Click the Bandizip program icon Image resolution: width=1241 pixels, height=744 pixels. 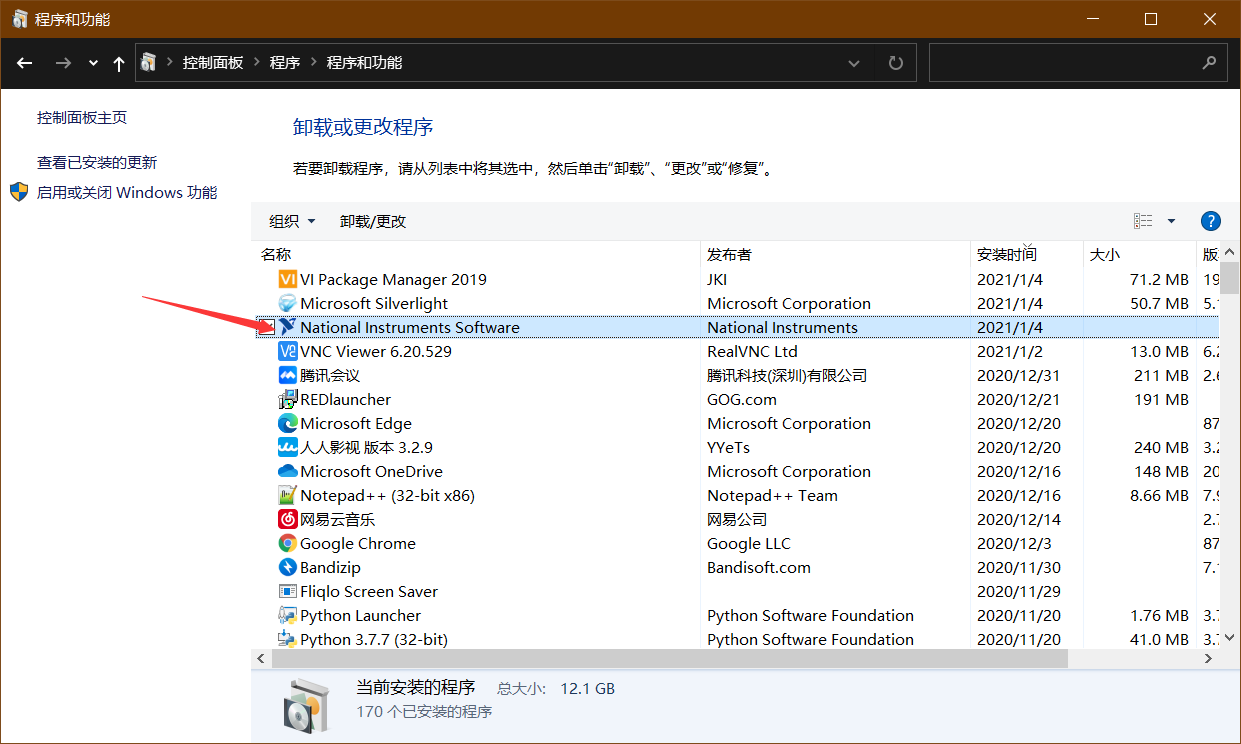[x=287, y=567]
